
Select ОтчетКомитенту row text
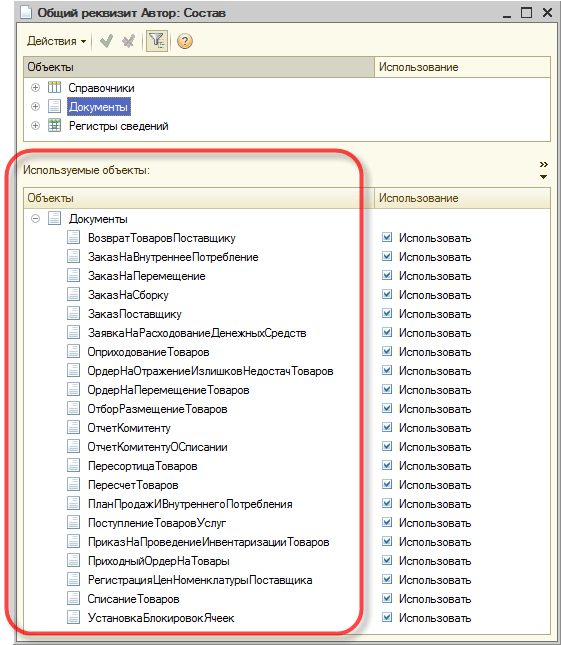[x=129, y=428]
